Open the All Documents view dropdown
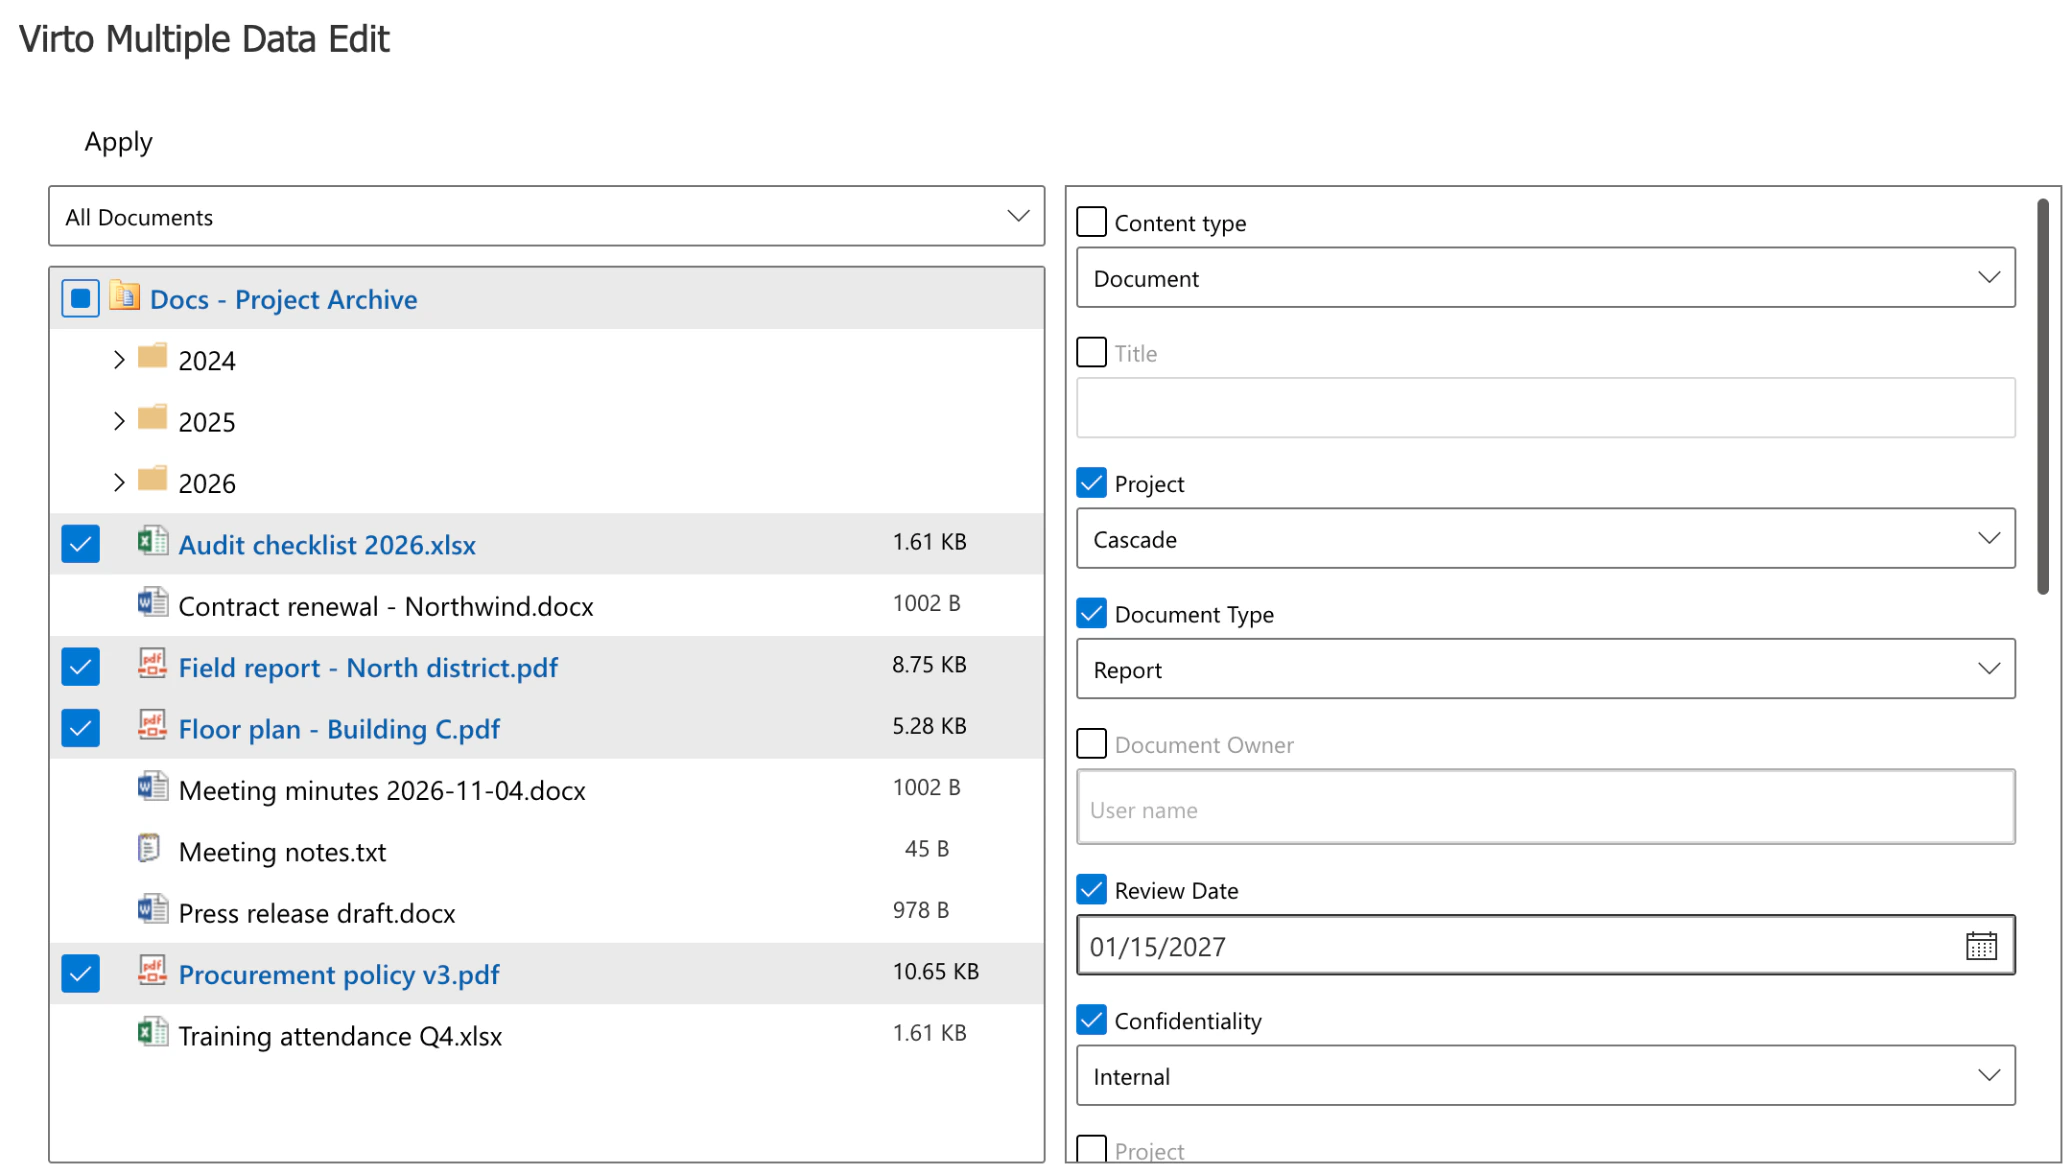Image resolution: width=2072 pixels, height=1170 pixels. [546, 216]
